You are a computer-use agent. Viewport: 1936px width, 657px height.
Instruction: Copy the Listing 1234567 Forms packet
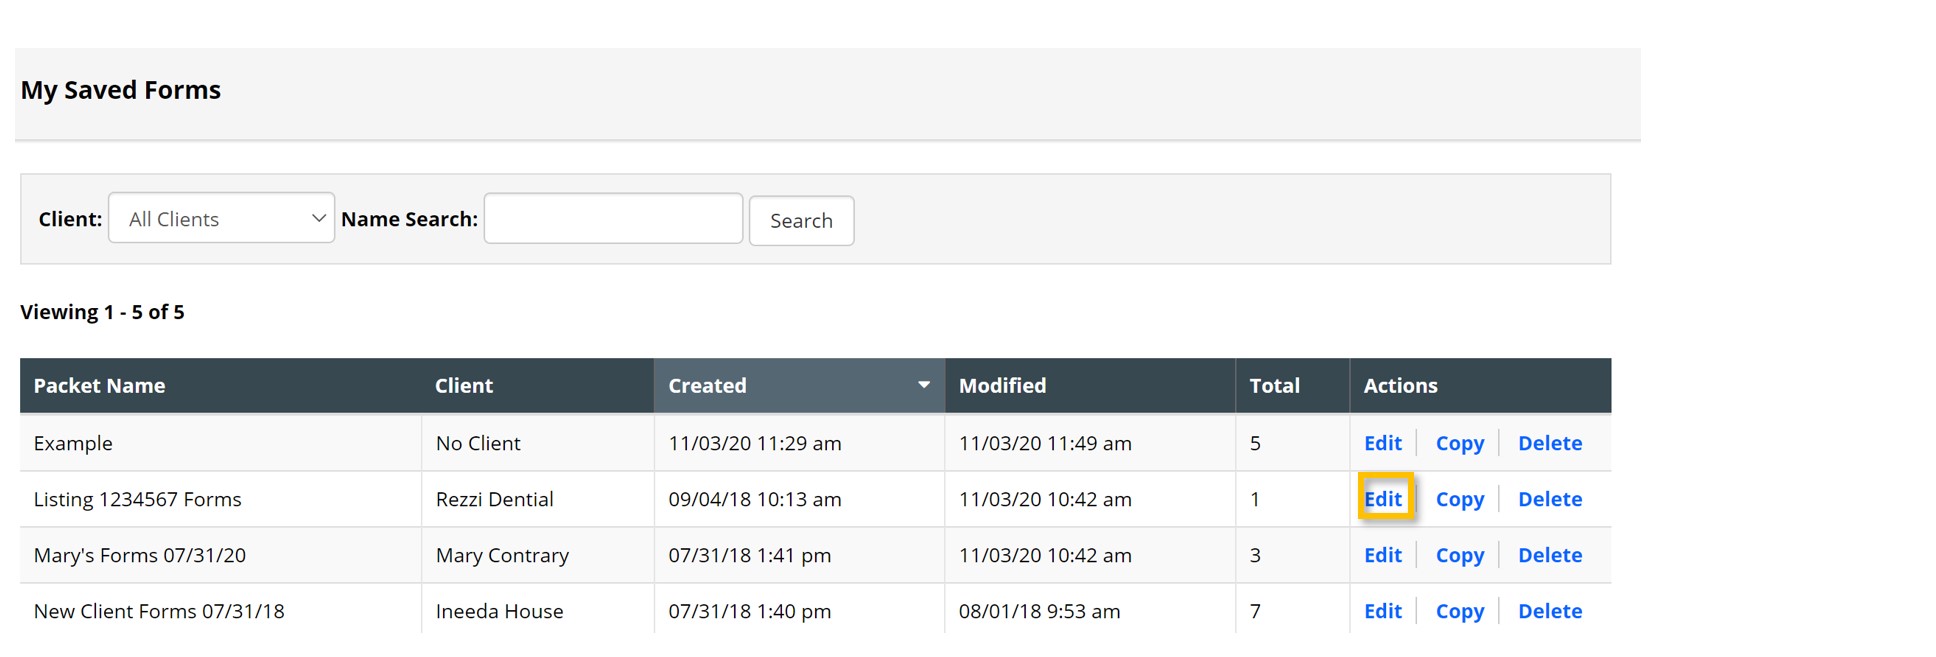[x=1459, y=499]
